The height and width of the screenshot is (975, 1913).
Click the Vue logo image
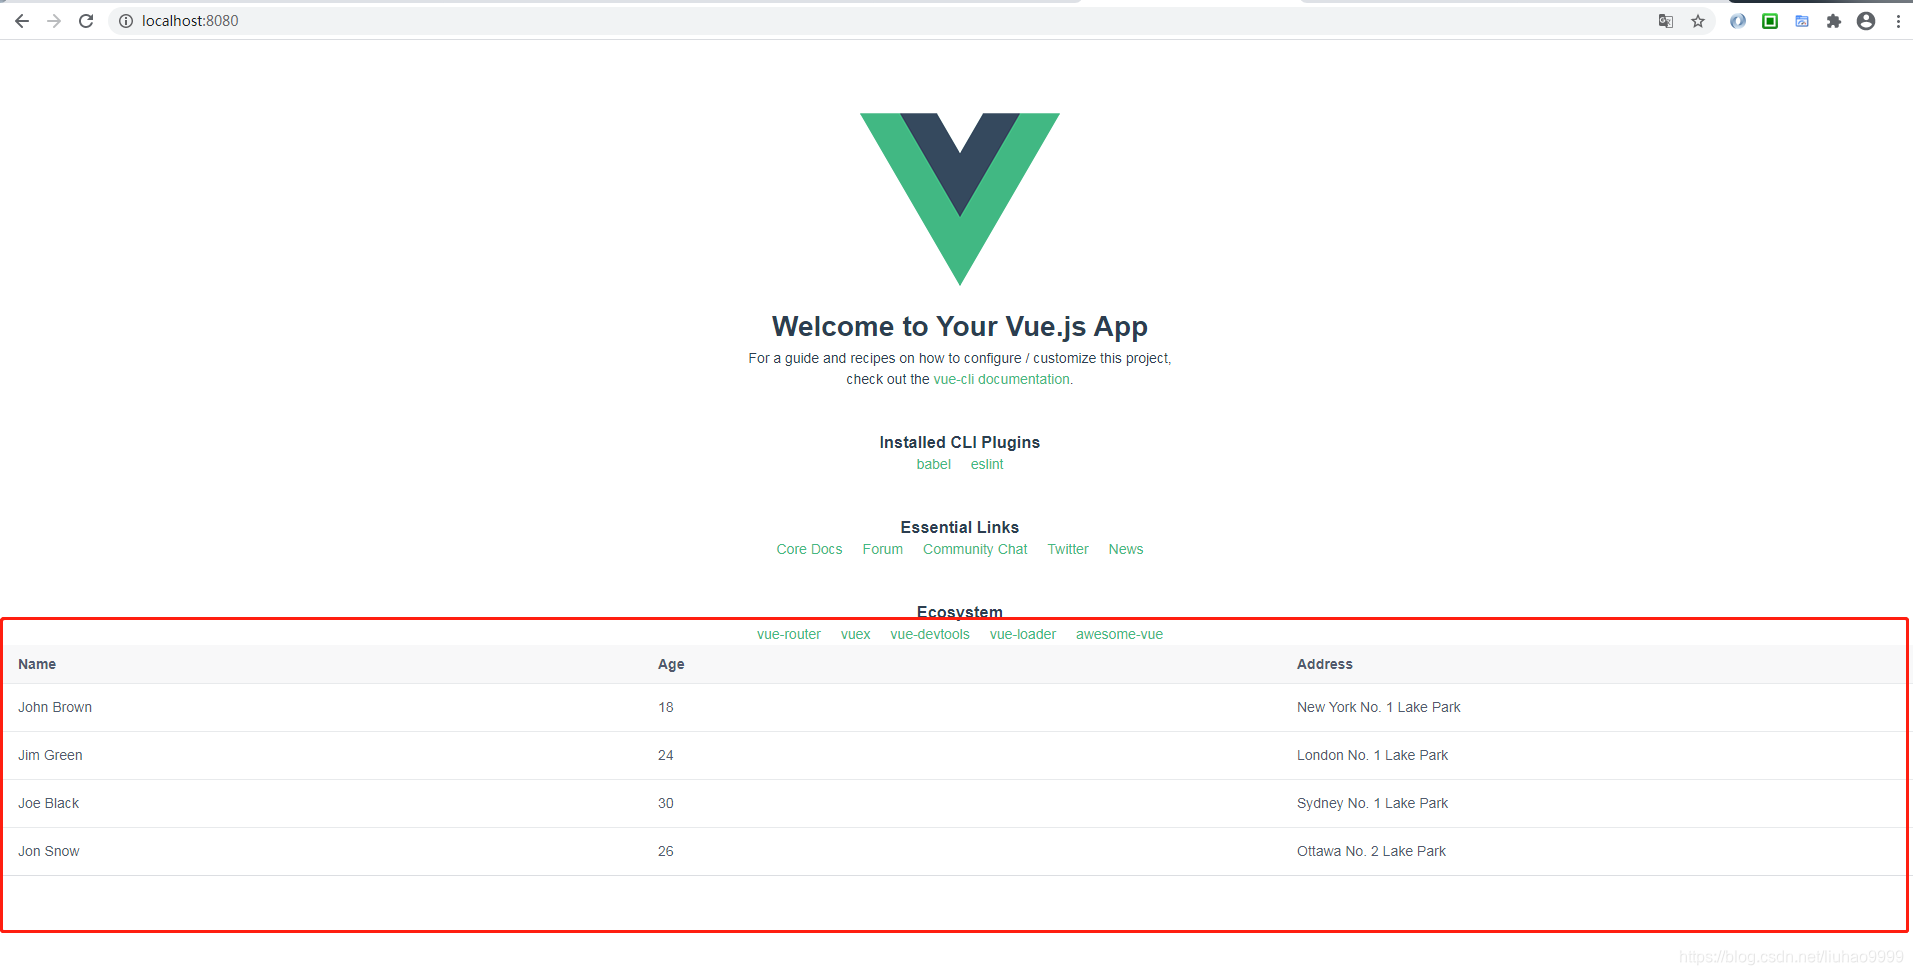(960, 199)
